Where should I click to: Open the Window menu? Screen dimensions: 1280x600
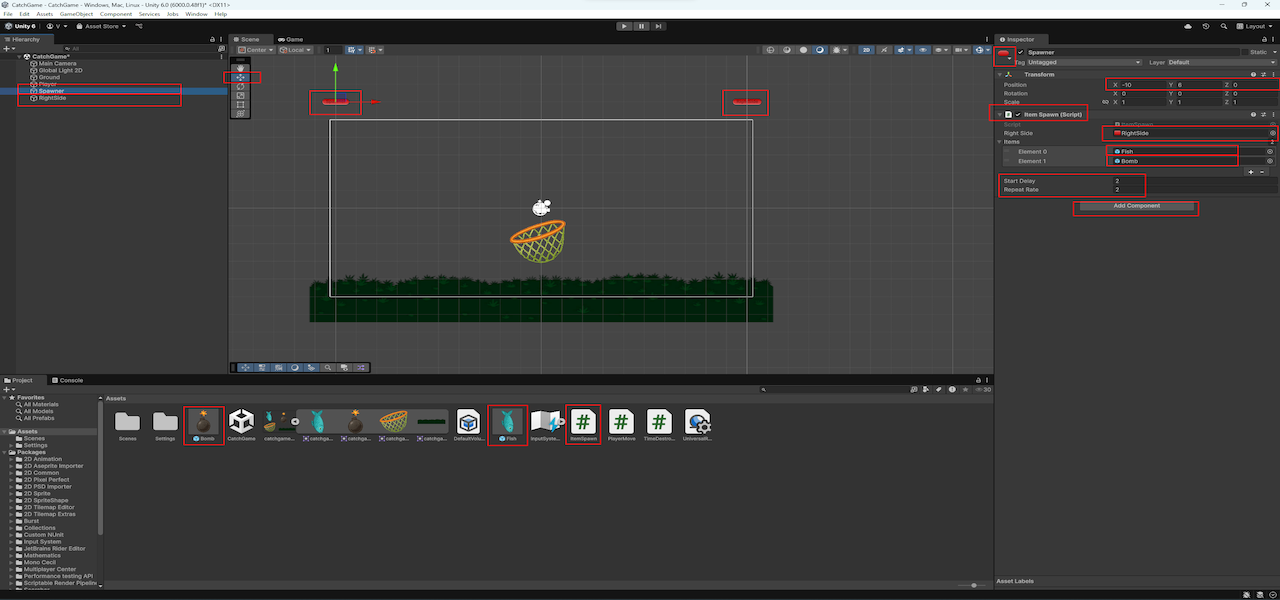click(x=197, y=14)
